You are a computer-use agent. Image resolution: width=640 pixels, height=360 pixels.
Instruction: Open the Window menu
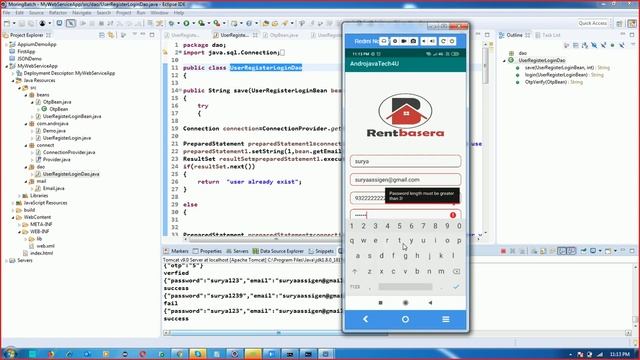click(x=159, y=13)
